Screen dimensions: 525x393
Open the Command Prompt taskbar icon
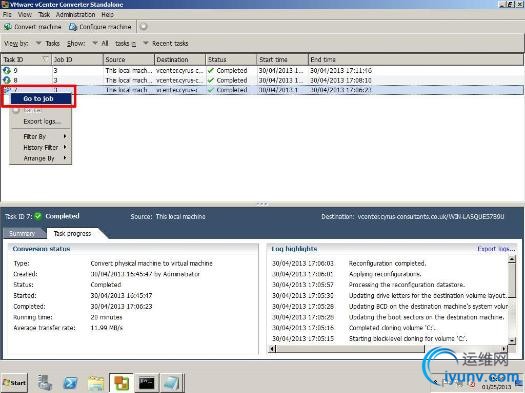tap(146, 383)
